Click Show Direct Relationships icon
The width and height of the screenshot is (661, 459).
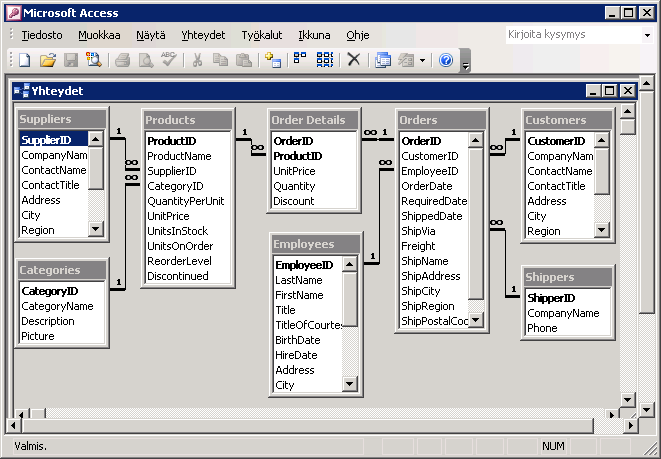[x=300, y=59]
